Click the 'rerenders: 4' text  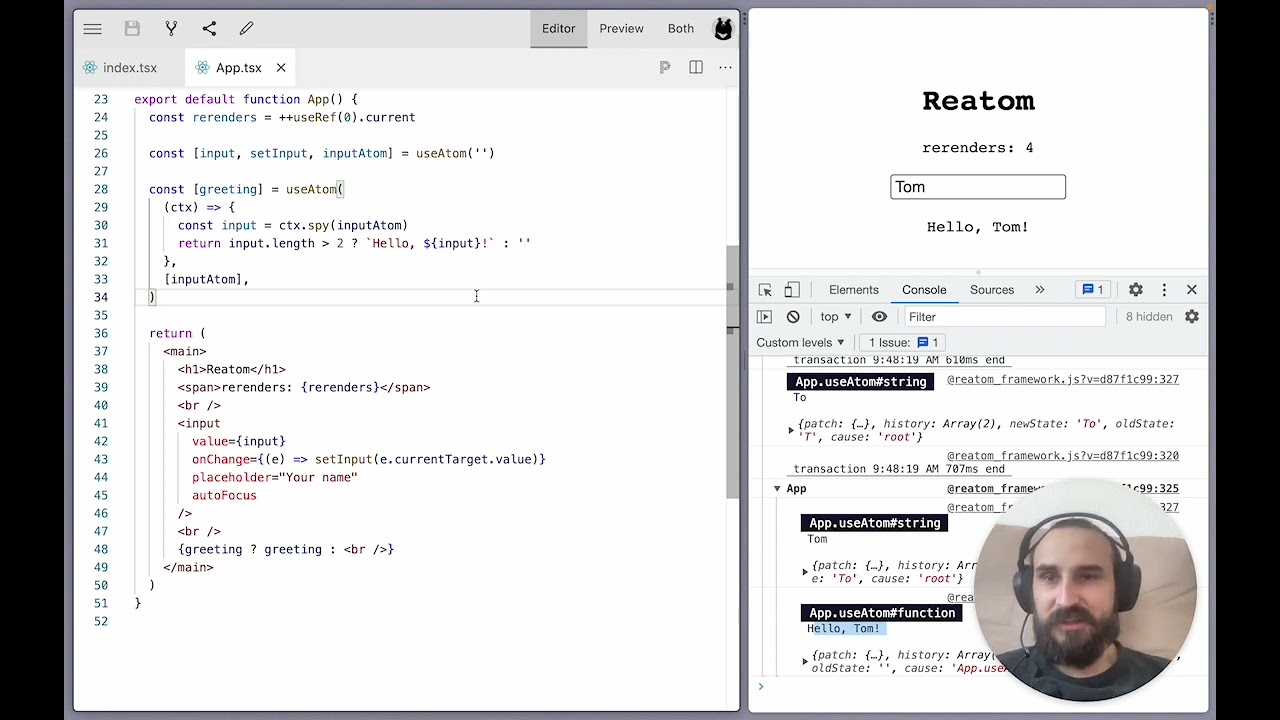[x=978, y=148]
